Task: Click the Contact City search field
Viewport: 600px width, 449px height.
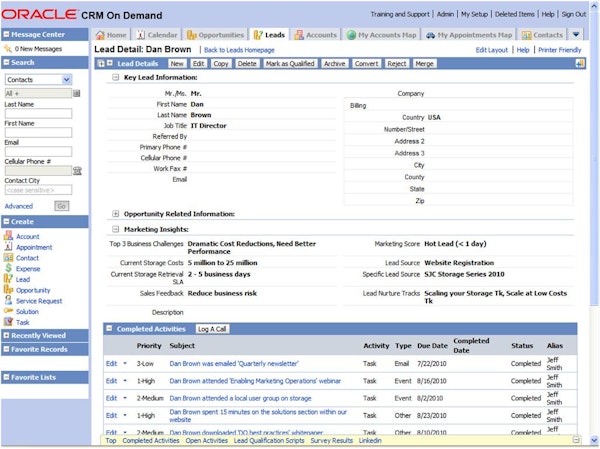Action: pos(38,190)
